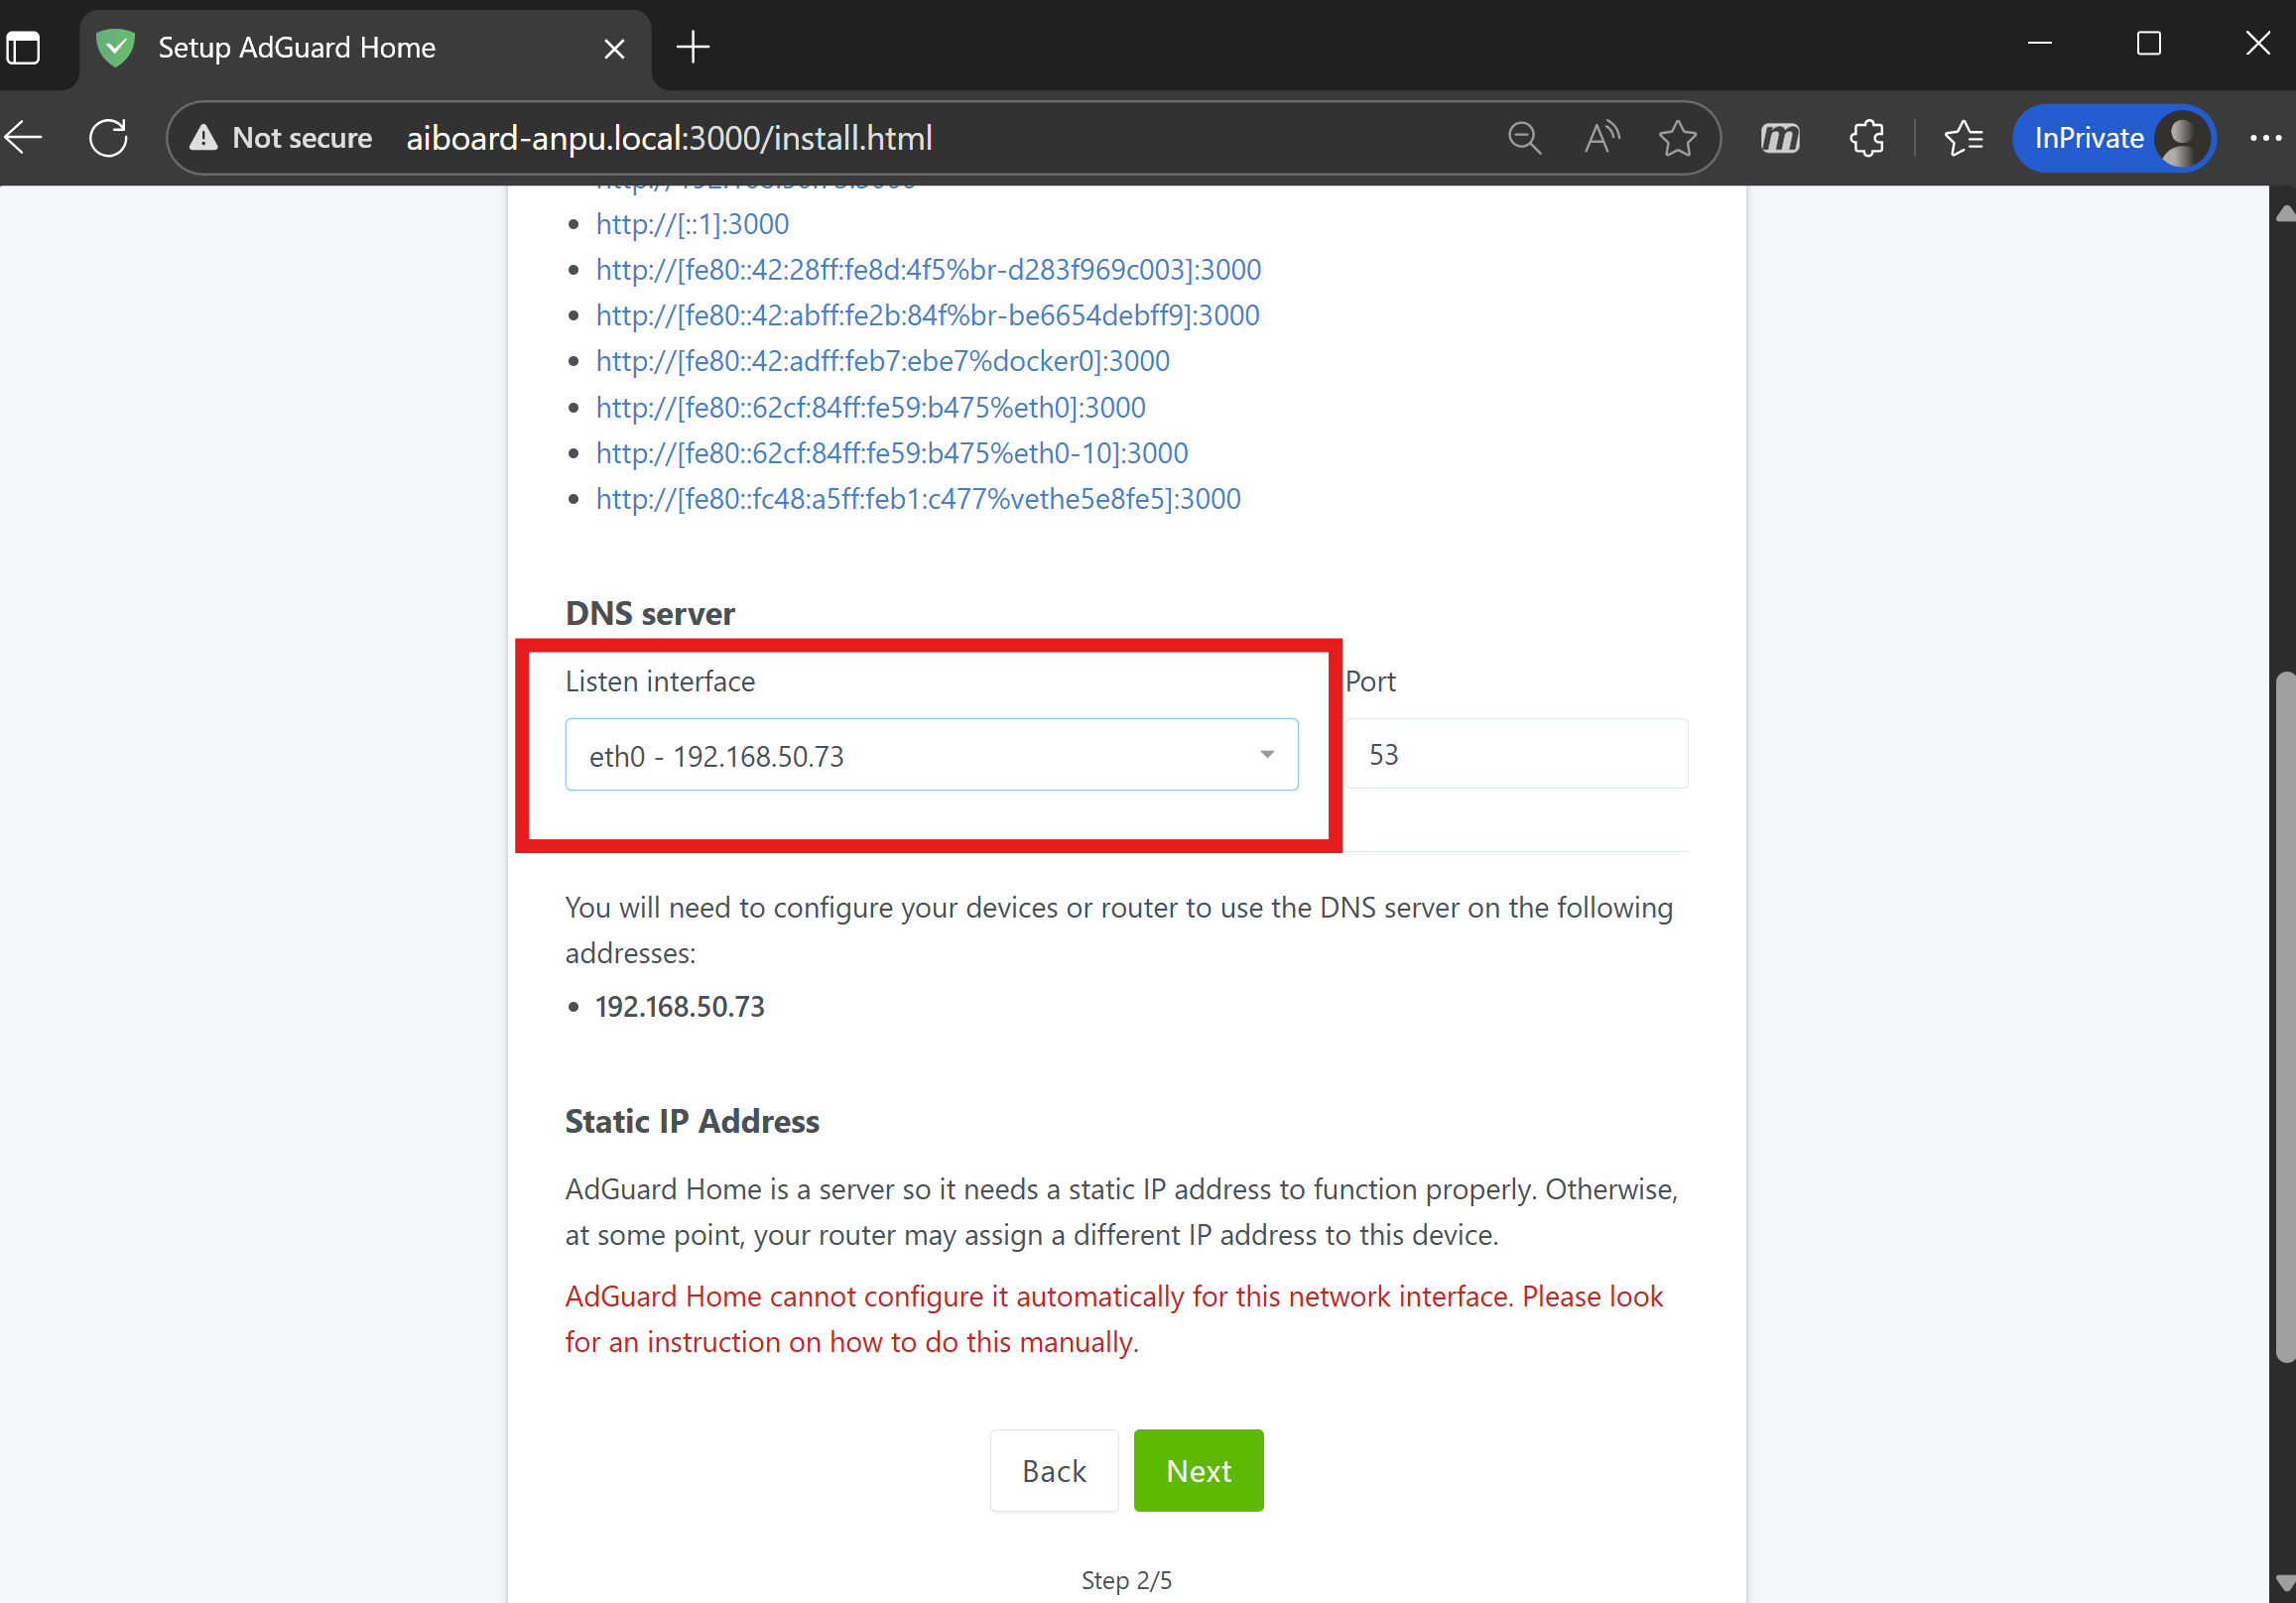Click the browser back navigation arrow
Image resolution: width=2296 pixels, height=1603 pixels.
23,137
